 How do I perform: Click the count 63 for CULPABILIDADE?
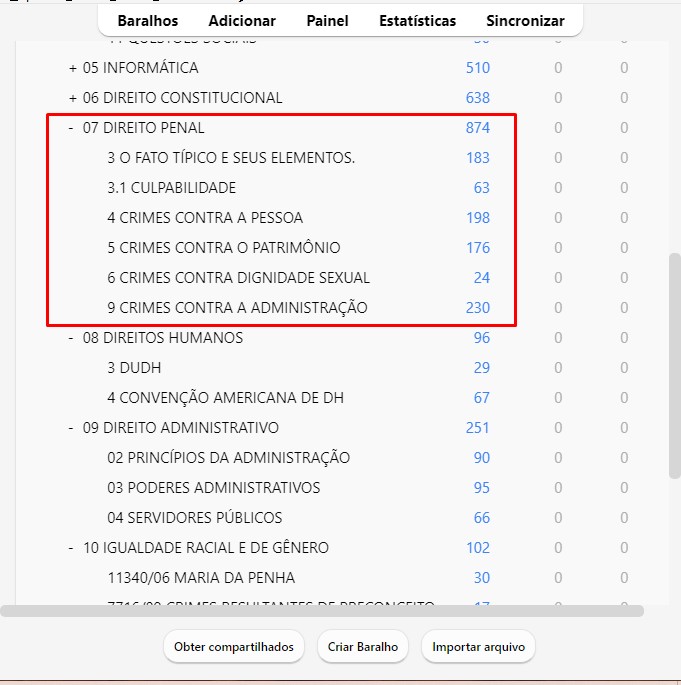[x=481, y=188]
